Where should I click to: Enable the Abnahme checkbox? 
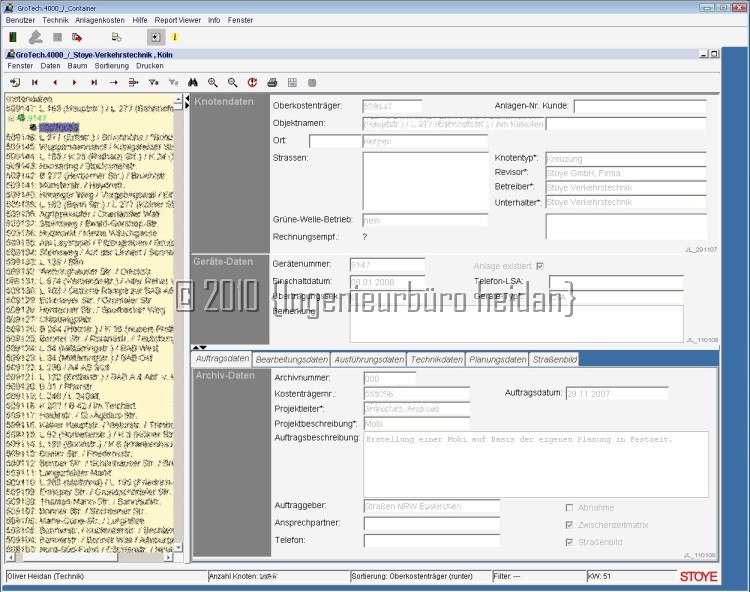(x=570, y=507)
